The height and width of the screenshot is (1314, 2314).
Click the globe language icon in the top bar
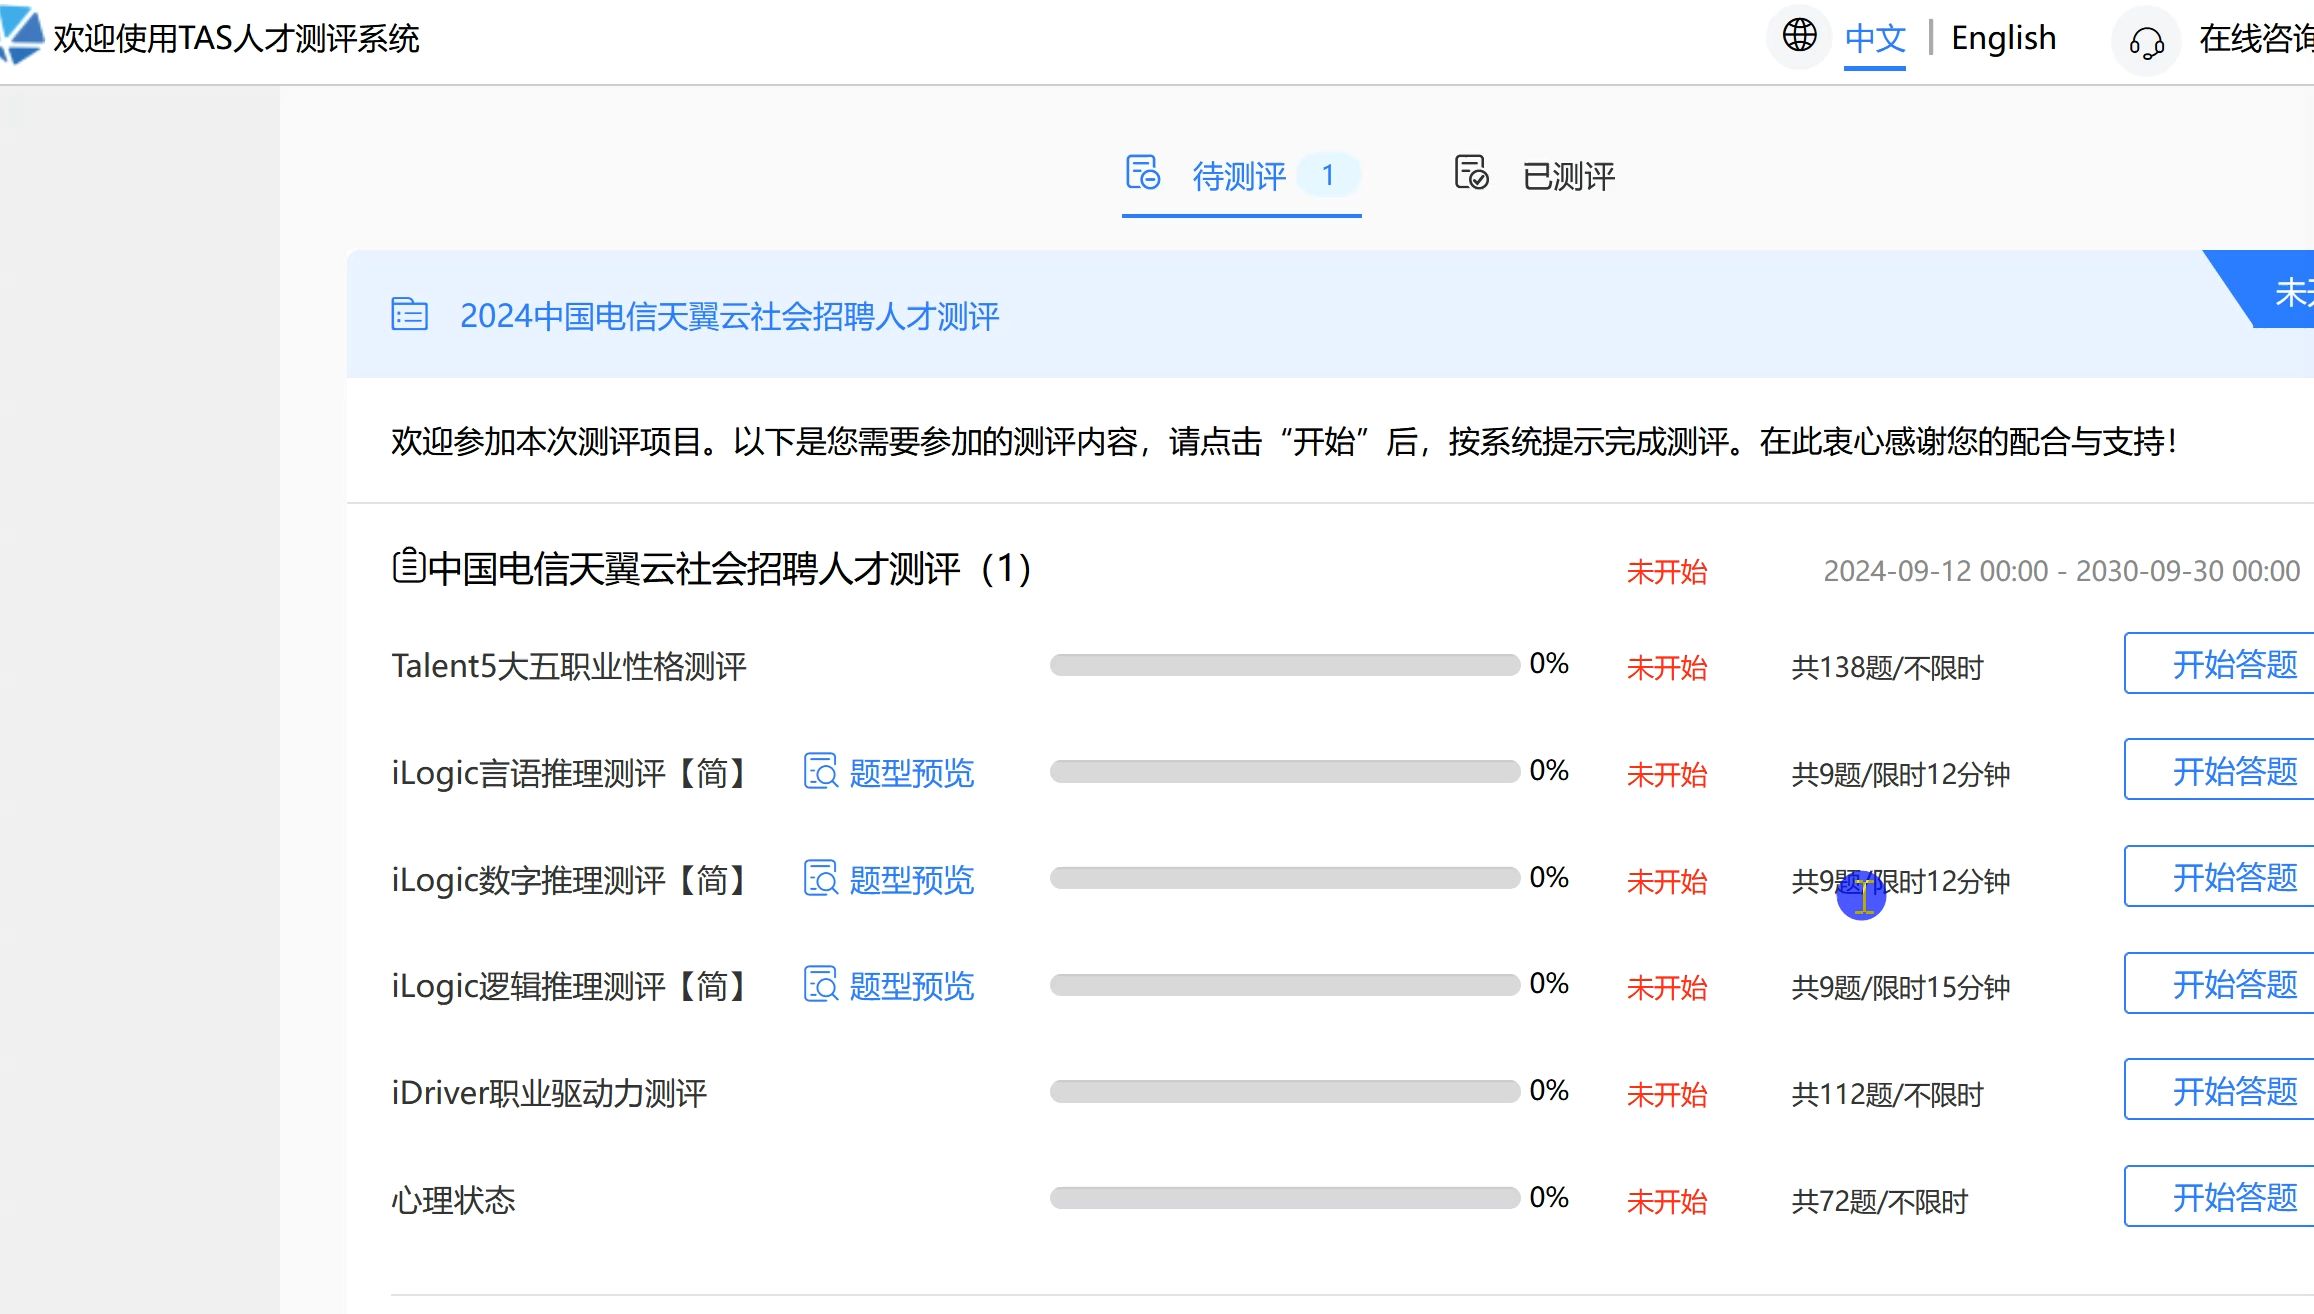click(1799, 36)
